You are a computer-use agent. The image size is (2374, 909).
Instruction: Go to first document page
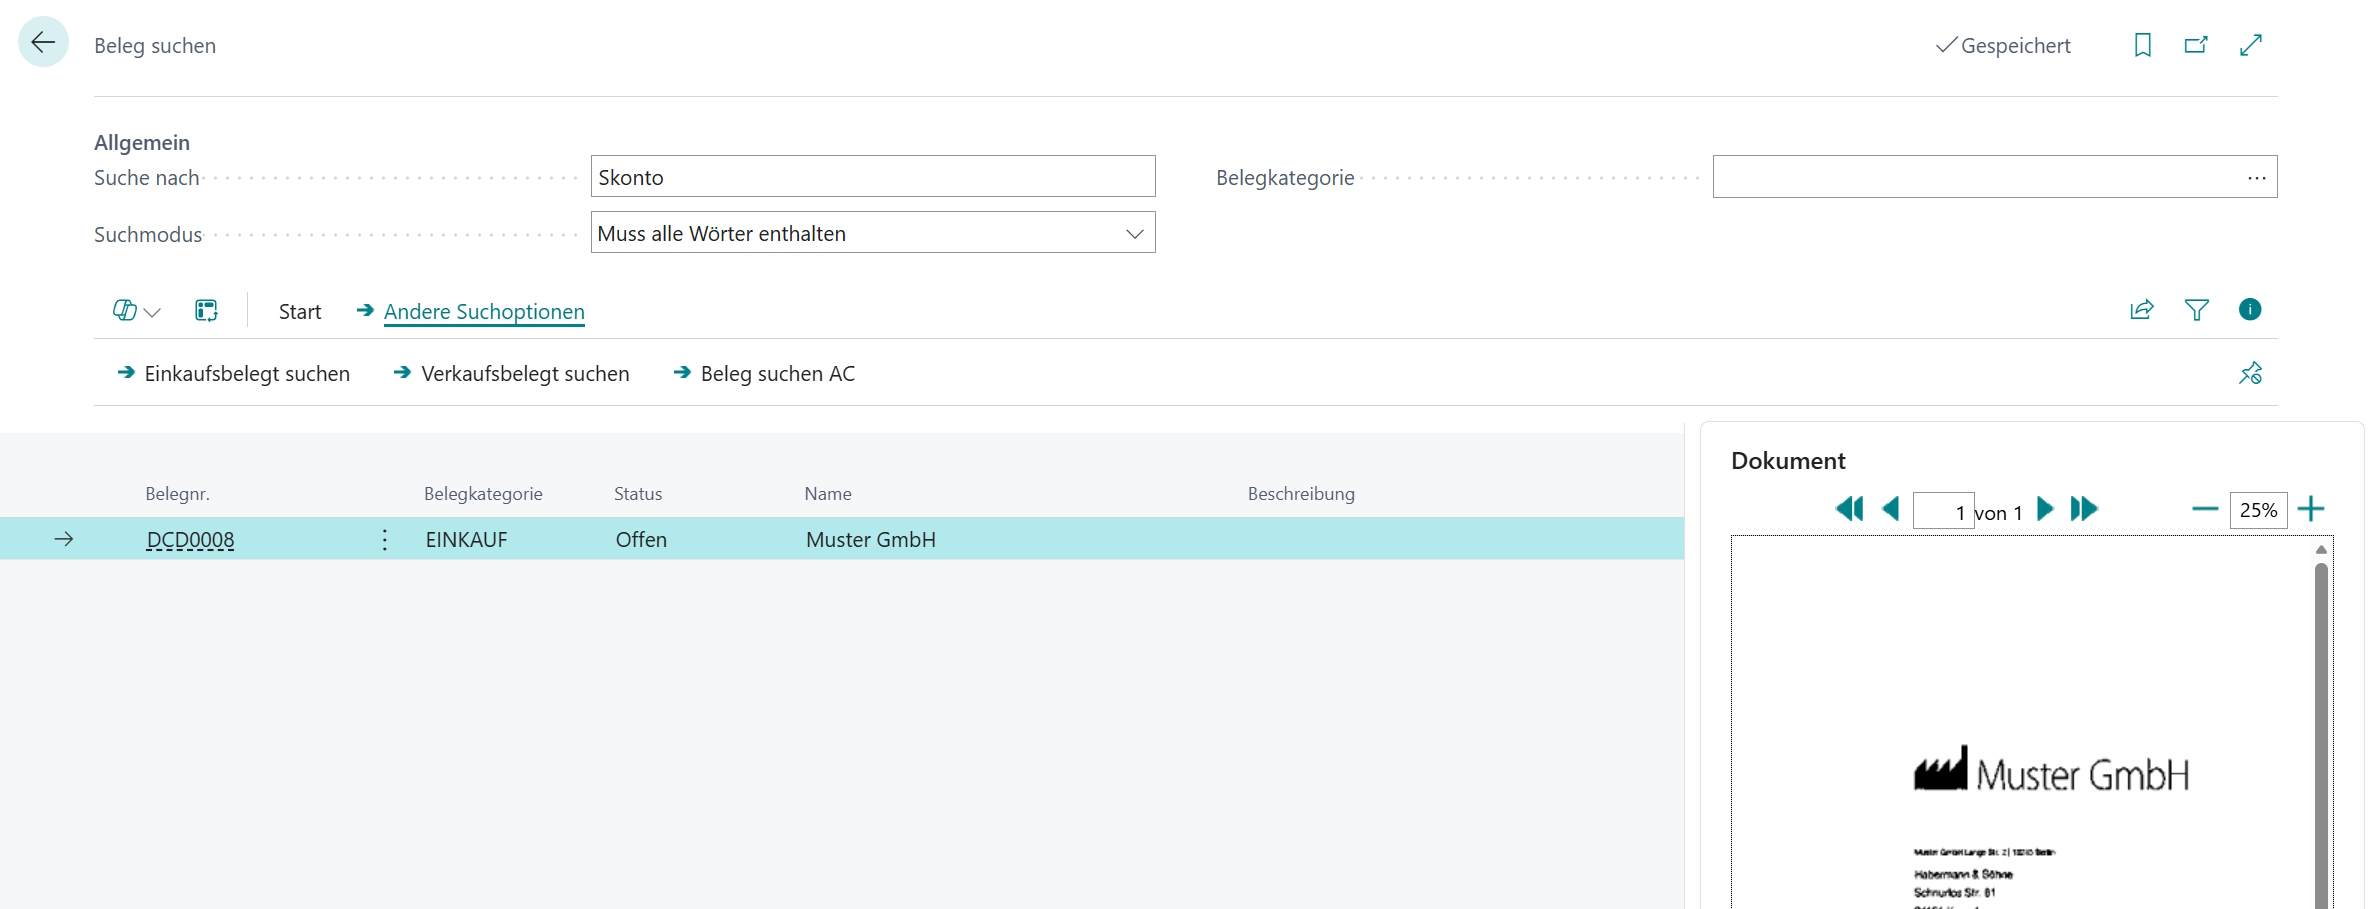click(x=1849, y=510)
